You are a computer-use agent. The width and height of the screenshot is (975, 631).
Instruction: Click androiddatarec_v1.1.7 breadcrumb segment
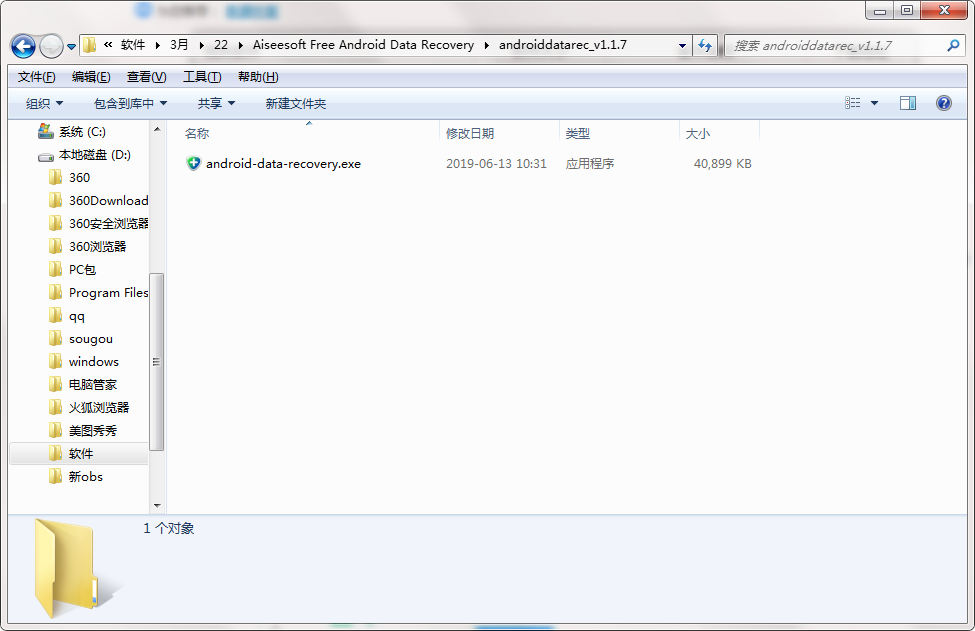pyautogui.click(x=563, y=45)
